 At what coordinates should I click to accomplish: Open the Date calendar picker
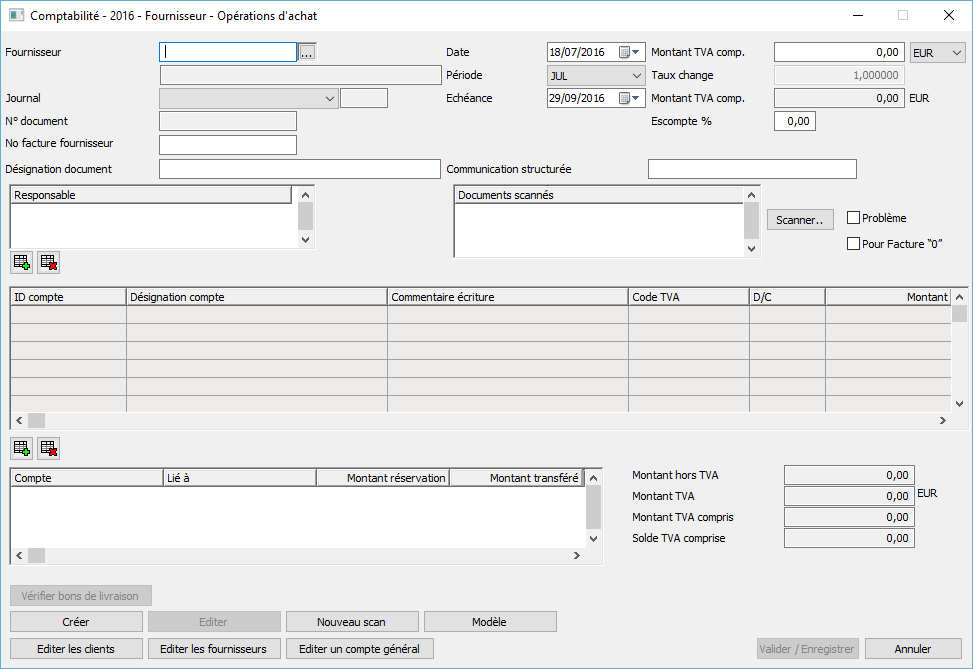(x=629, y=52)
